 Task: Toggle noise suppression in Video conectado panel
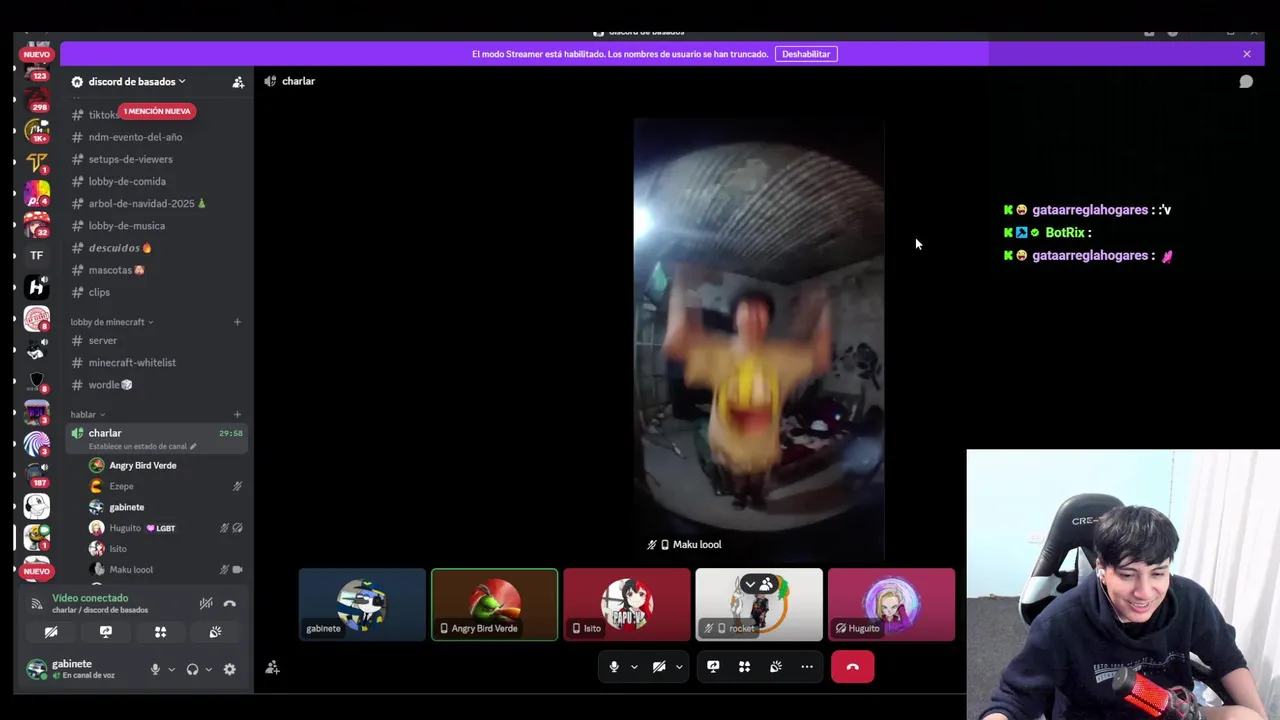205,603
